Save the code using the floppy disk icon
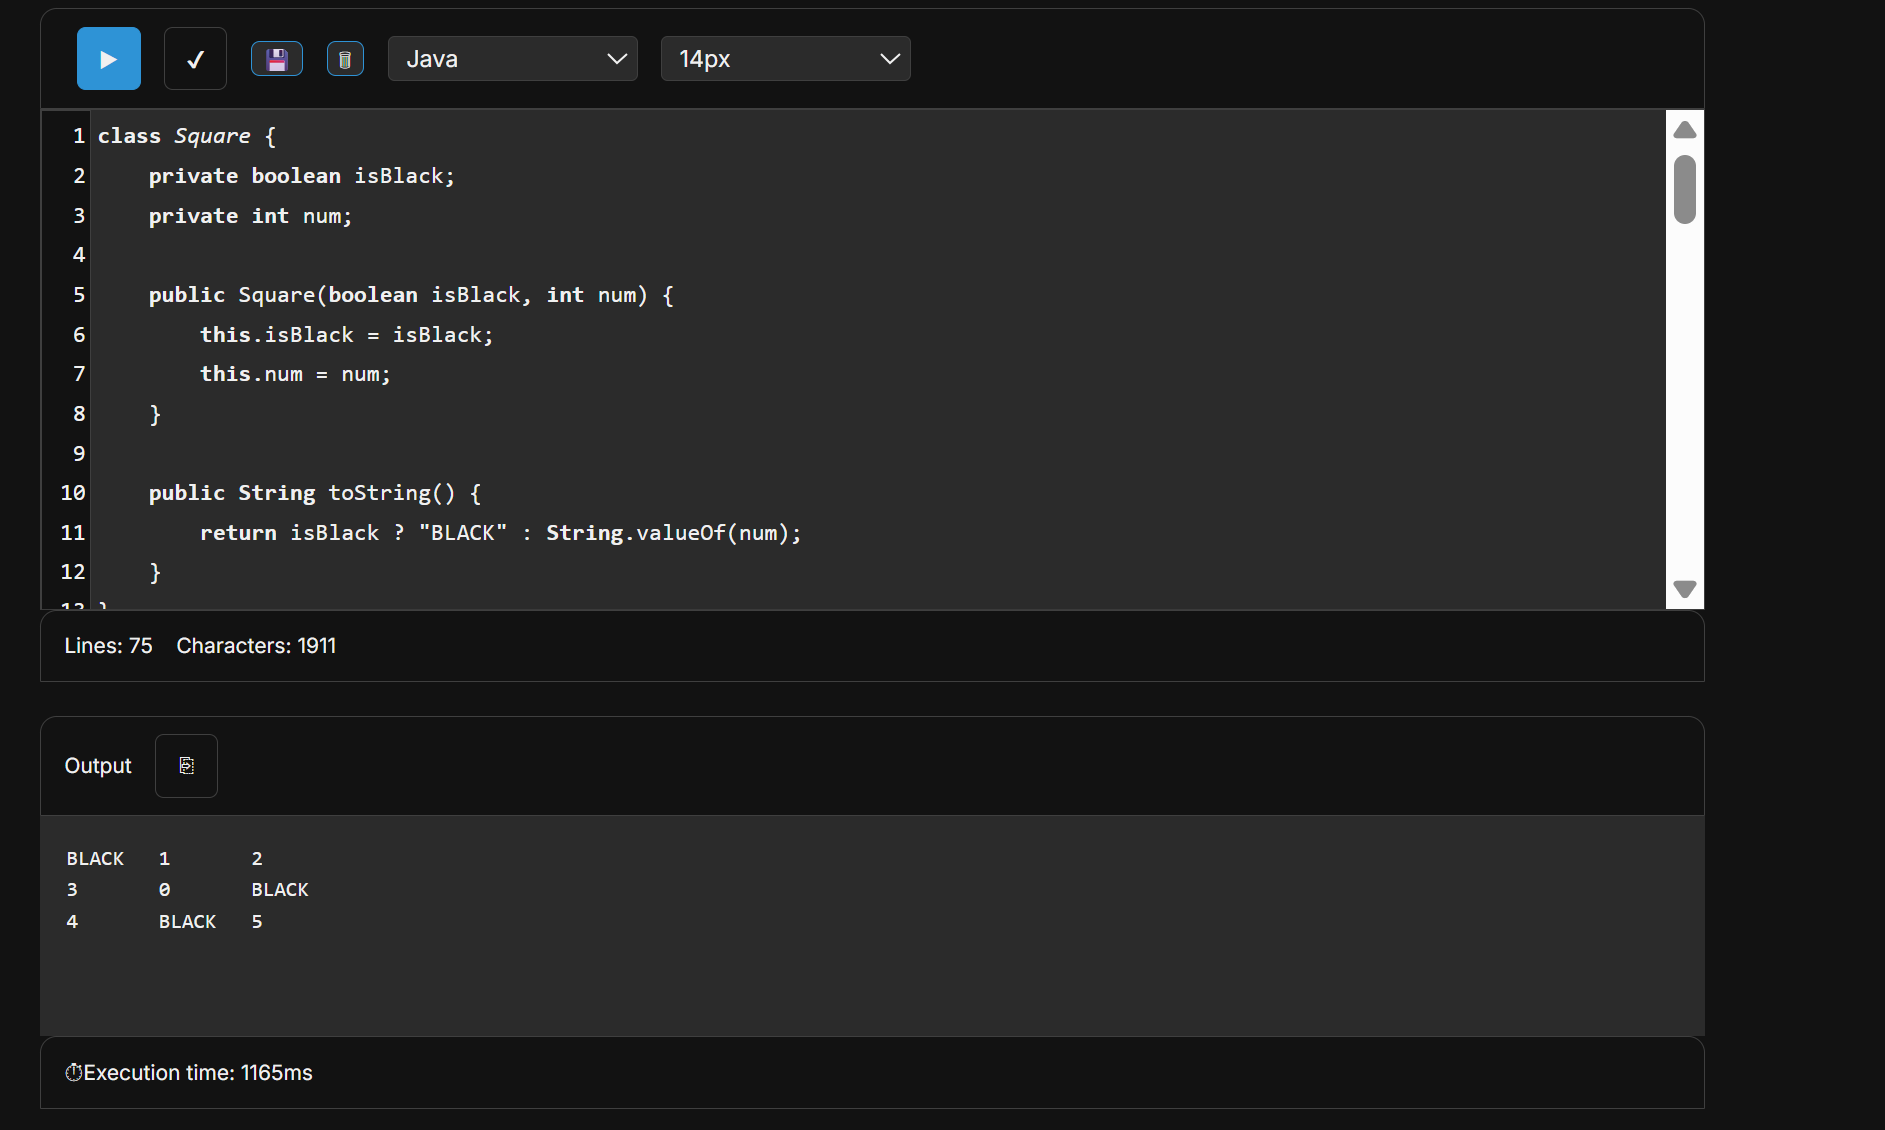The width and height of the screenshot is (1885, 1130). (277, 59)
